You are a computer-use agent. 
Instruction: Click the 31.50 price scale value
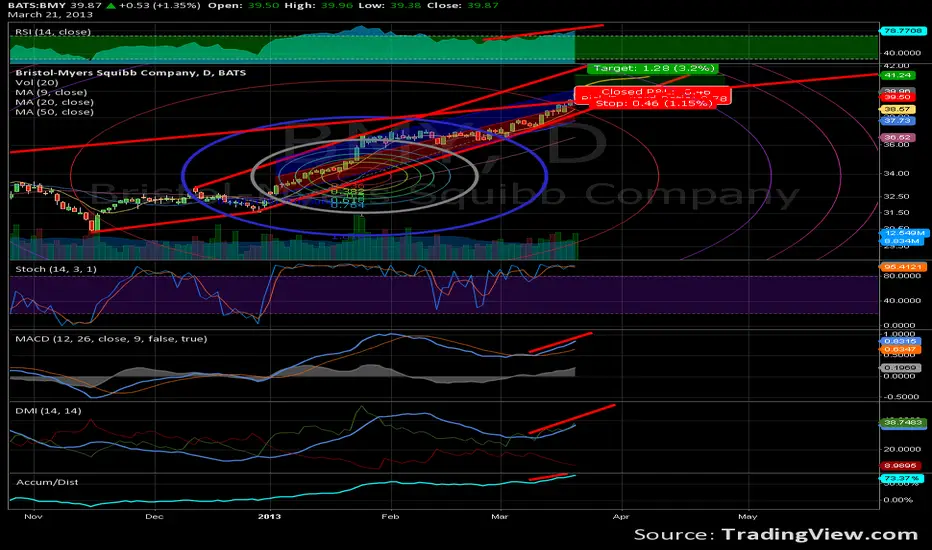pyautogui.click(x=896, y=212)
